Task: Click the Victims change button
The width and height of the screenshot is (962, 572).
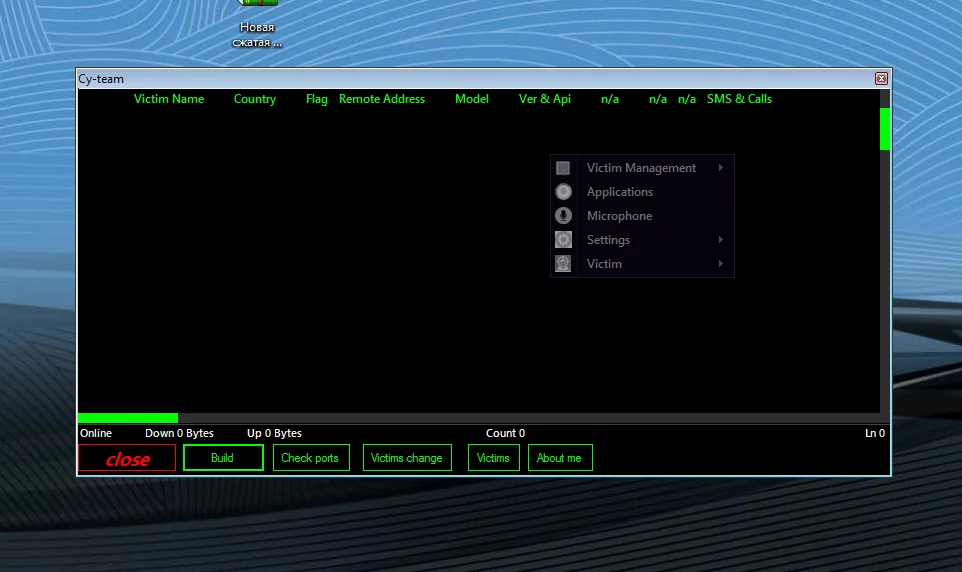Action: tap(406, 458)
